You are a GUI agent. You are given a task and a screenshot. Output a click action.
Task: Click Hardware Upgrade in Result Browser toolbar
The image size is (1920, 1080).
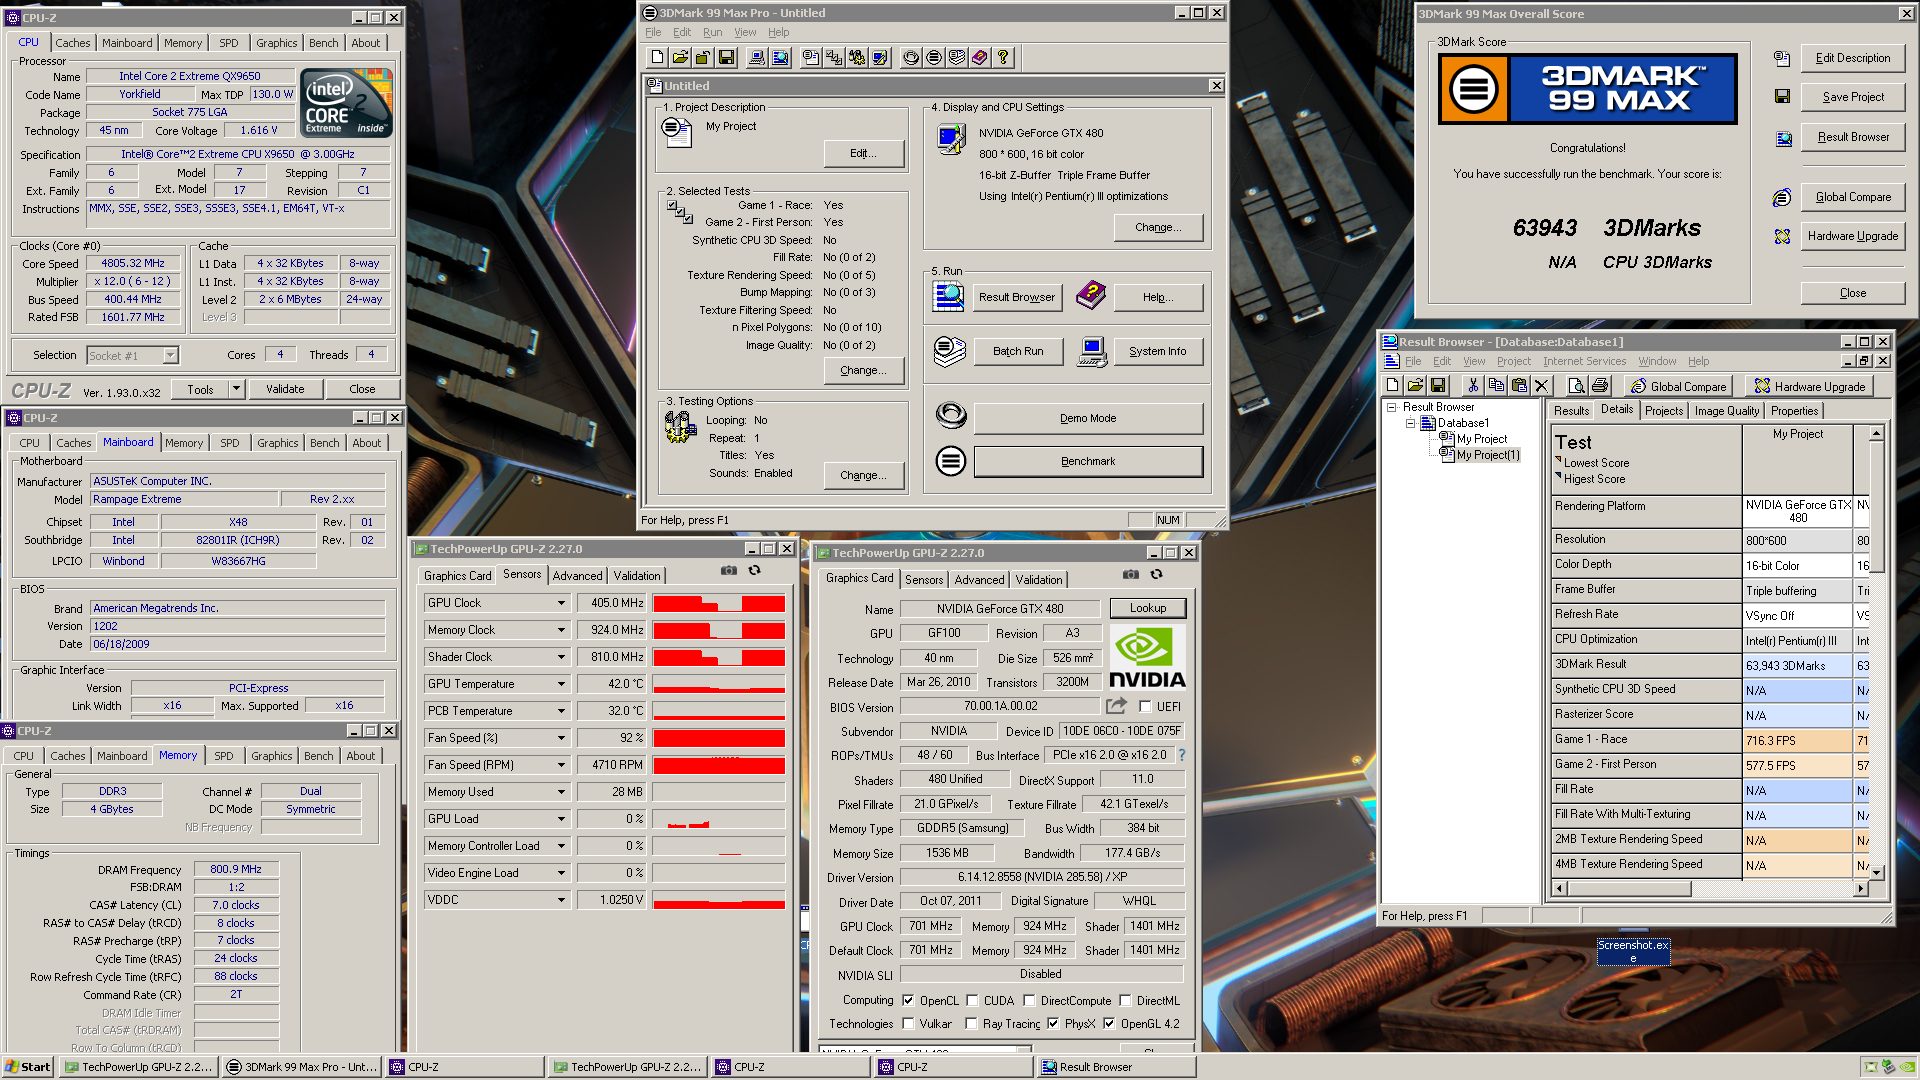1810,386
